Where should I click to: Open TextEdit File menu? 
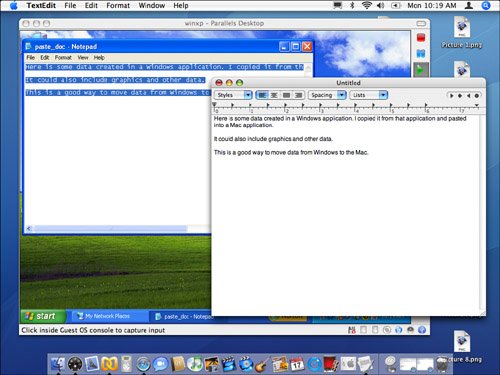(x=70, y=5)
